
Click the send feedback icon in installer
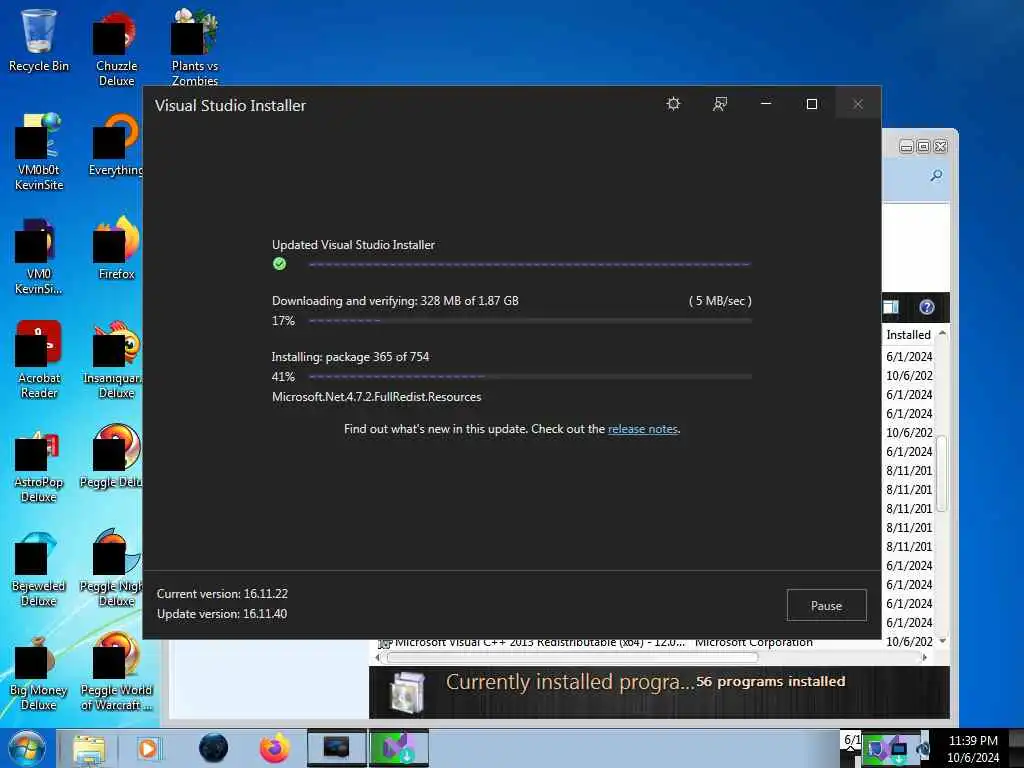coord(720,104)
